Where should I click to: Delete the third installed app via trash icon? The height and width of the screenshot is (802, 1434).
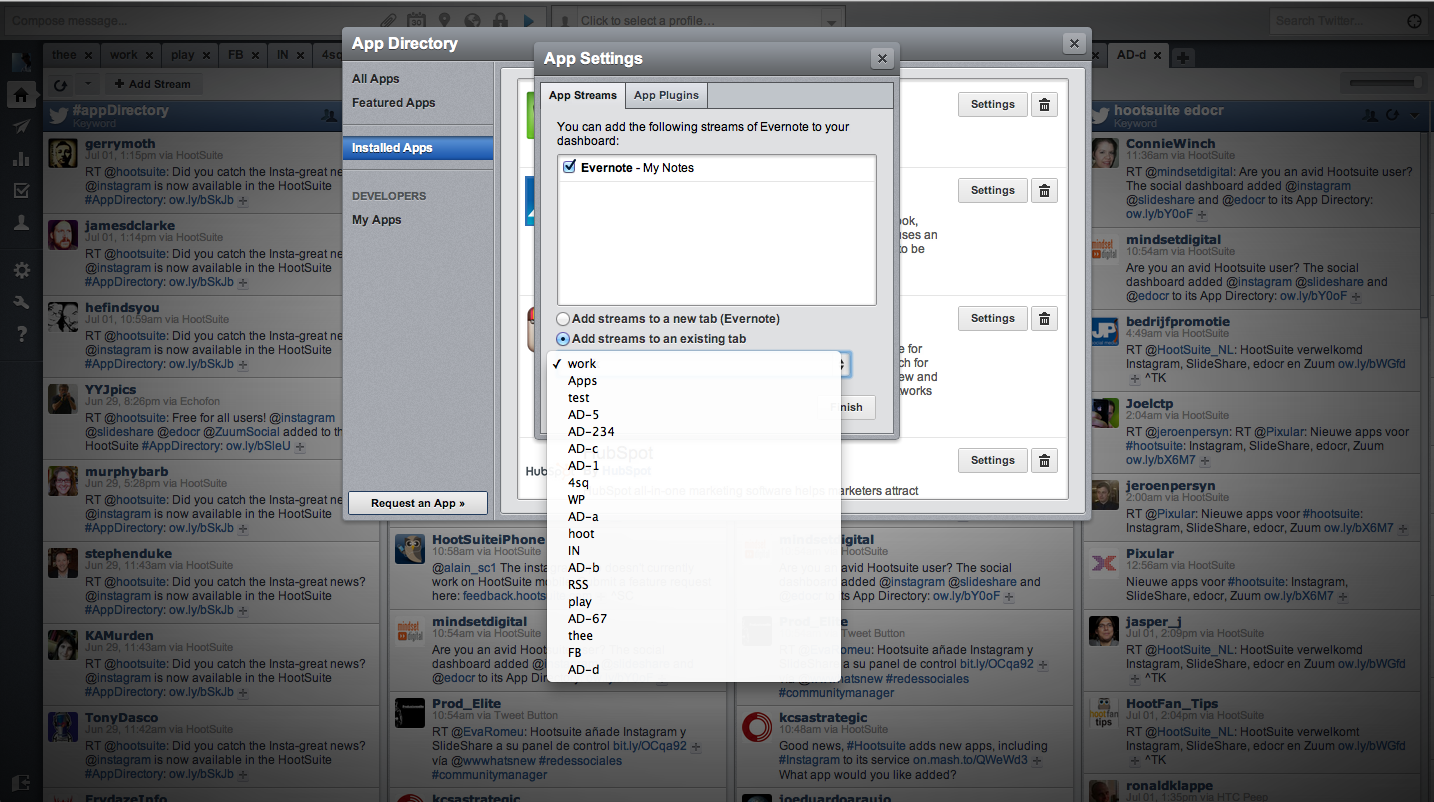point(1044,318)
